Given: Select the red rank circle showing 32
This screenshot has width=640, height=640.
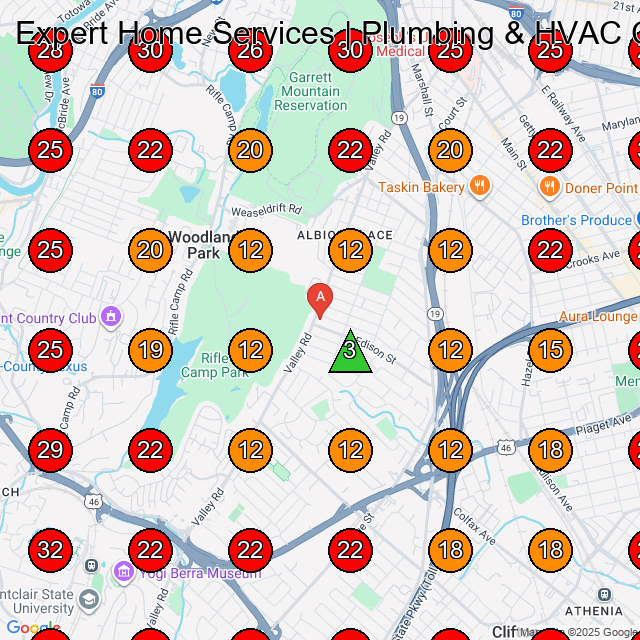Looking at the screenshot, I should 50,550.
